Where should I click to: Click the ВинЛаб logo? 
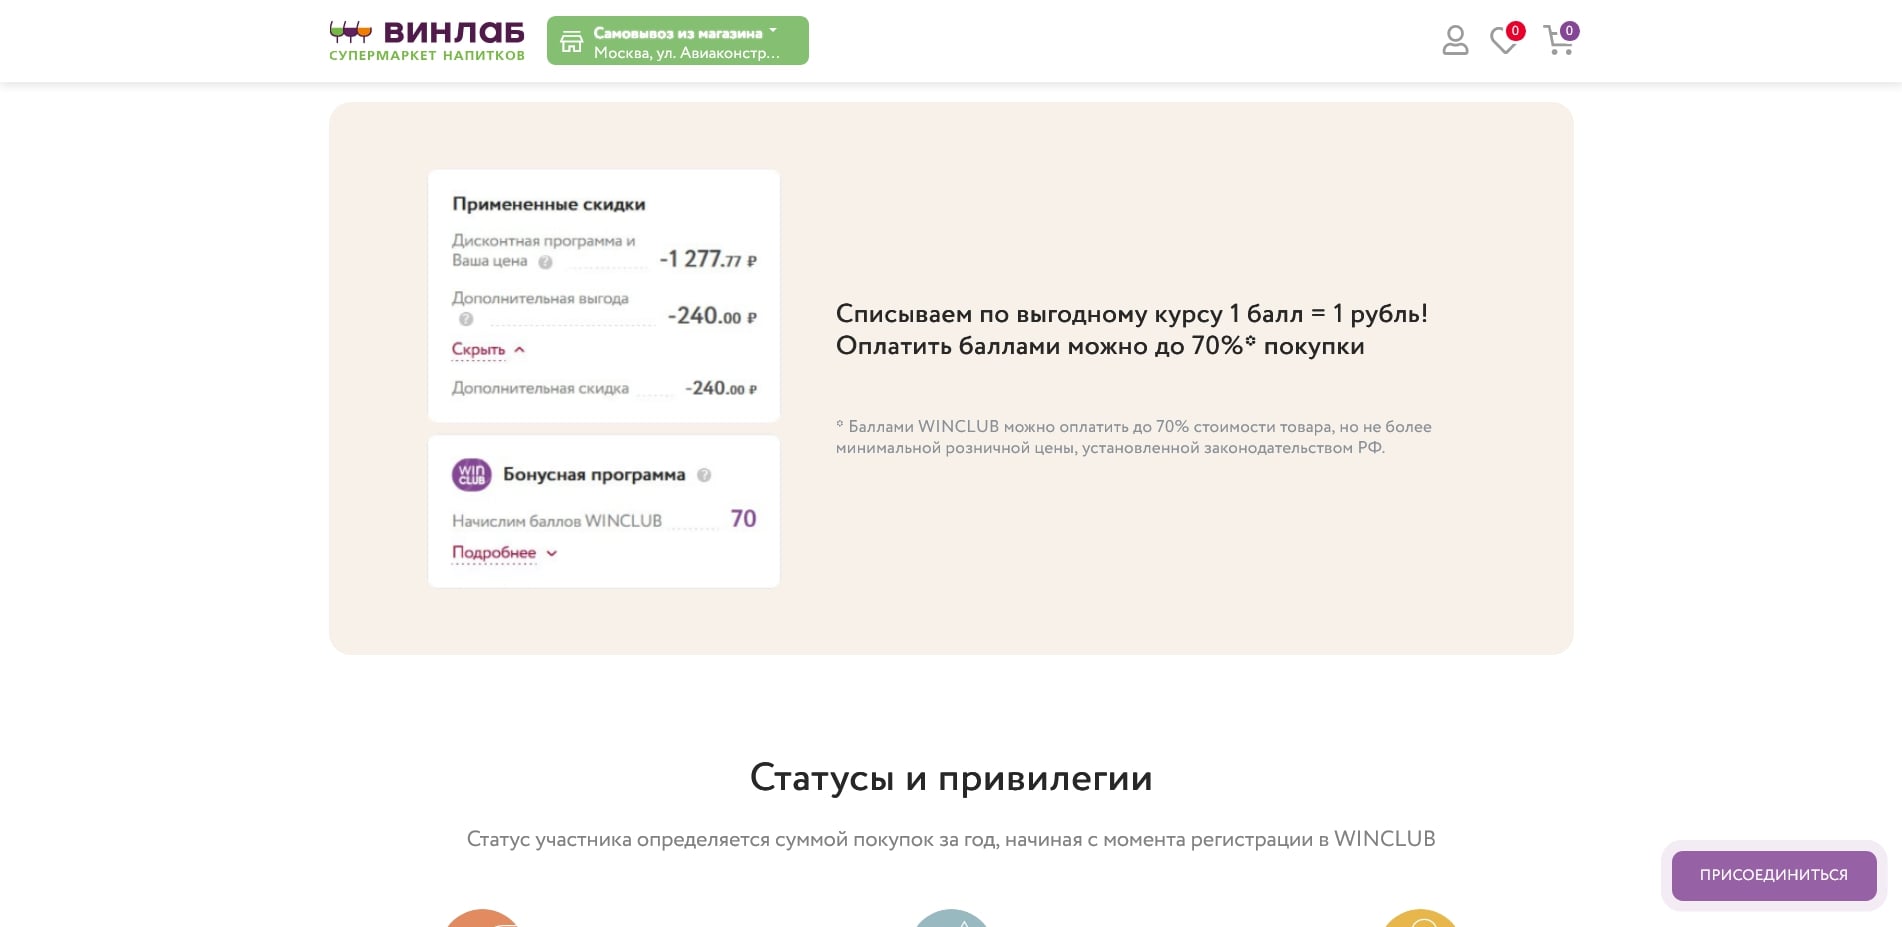(x=425, y=40)
